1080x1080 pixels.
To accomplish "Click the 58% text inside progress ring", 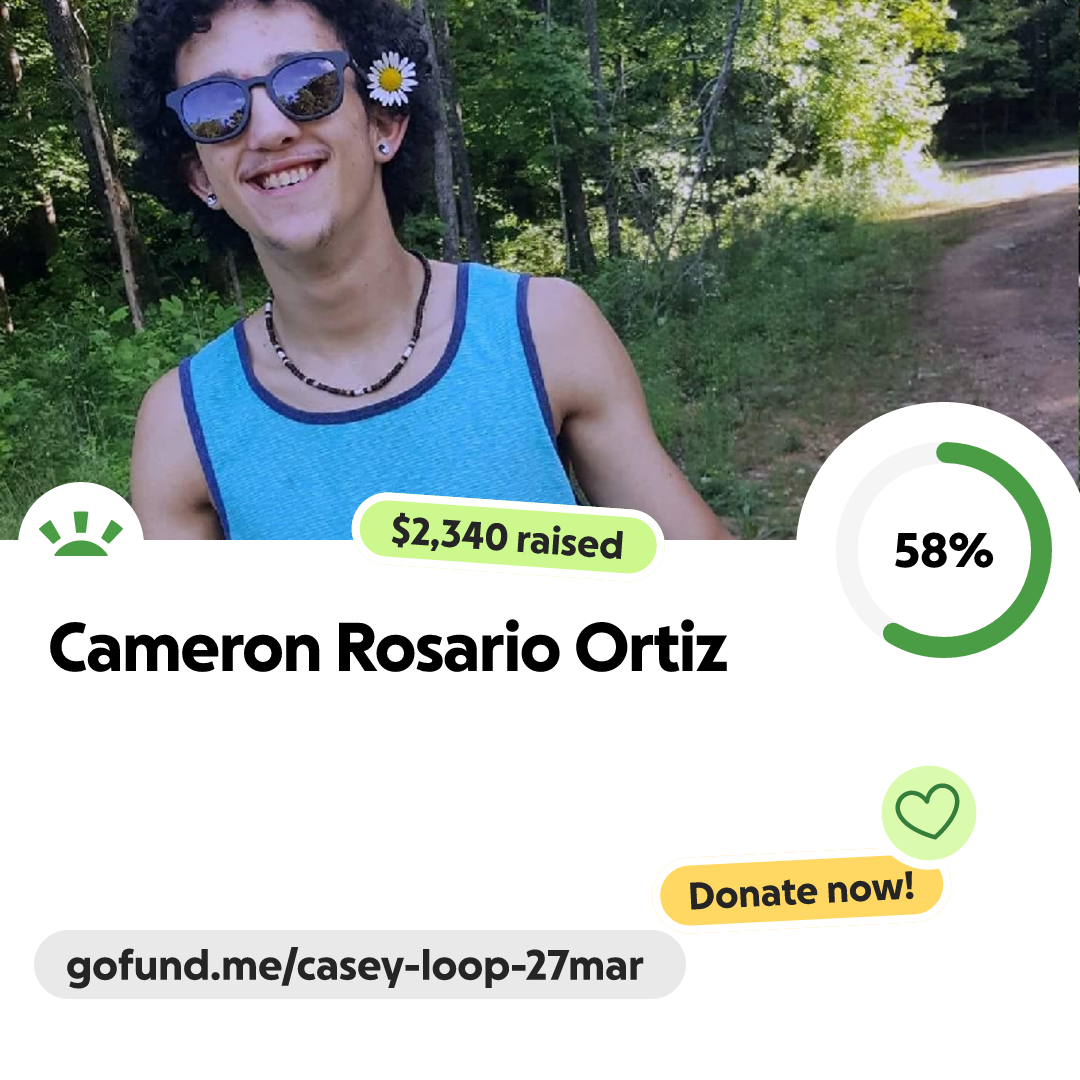I will (x=944, y=550).
